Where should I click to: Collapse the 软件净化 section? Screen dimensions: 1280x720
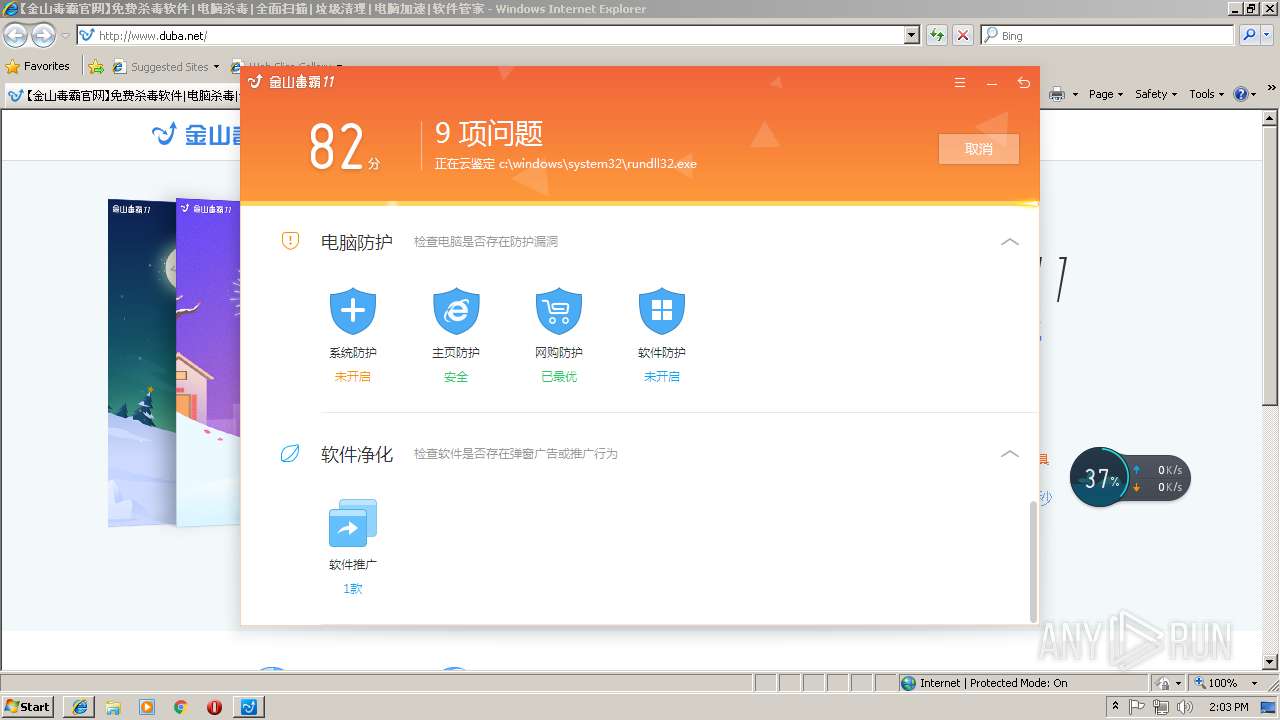pyautogui.click(x=1010, y=454)
